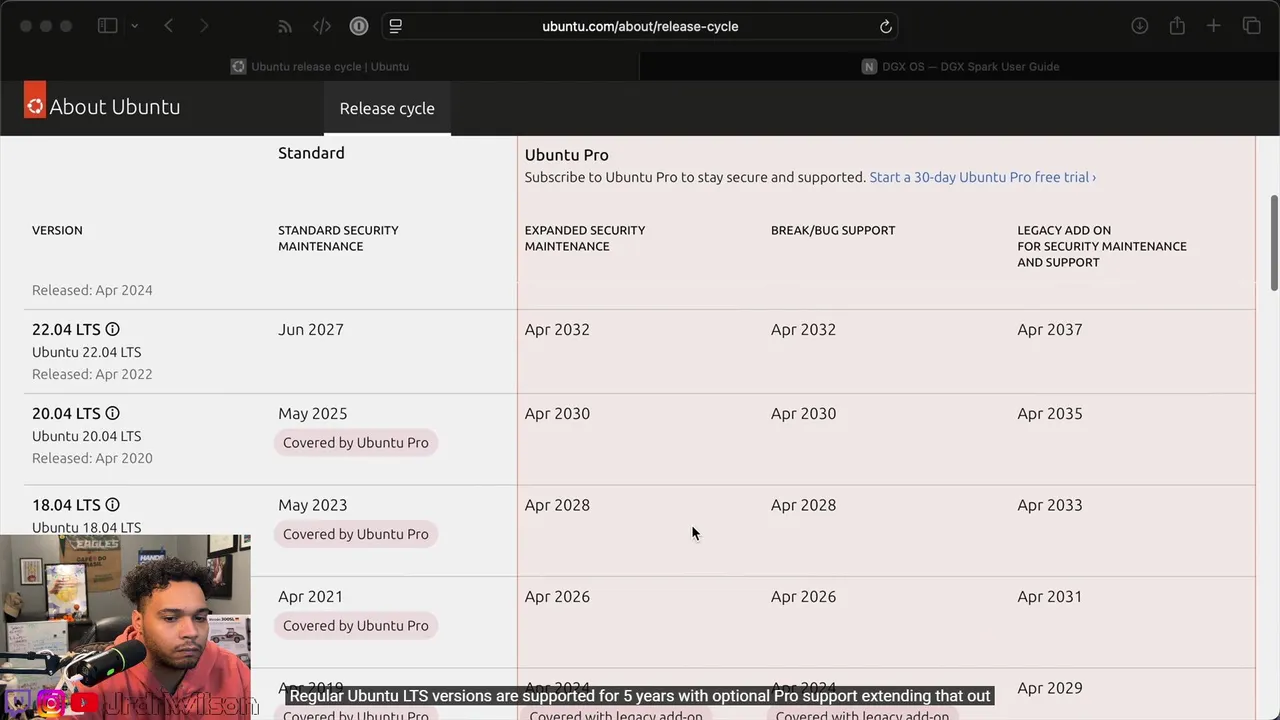Click the RSS feed toolbar icon
This screenshot has height=720, width=1280.
coord(285,26)
